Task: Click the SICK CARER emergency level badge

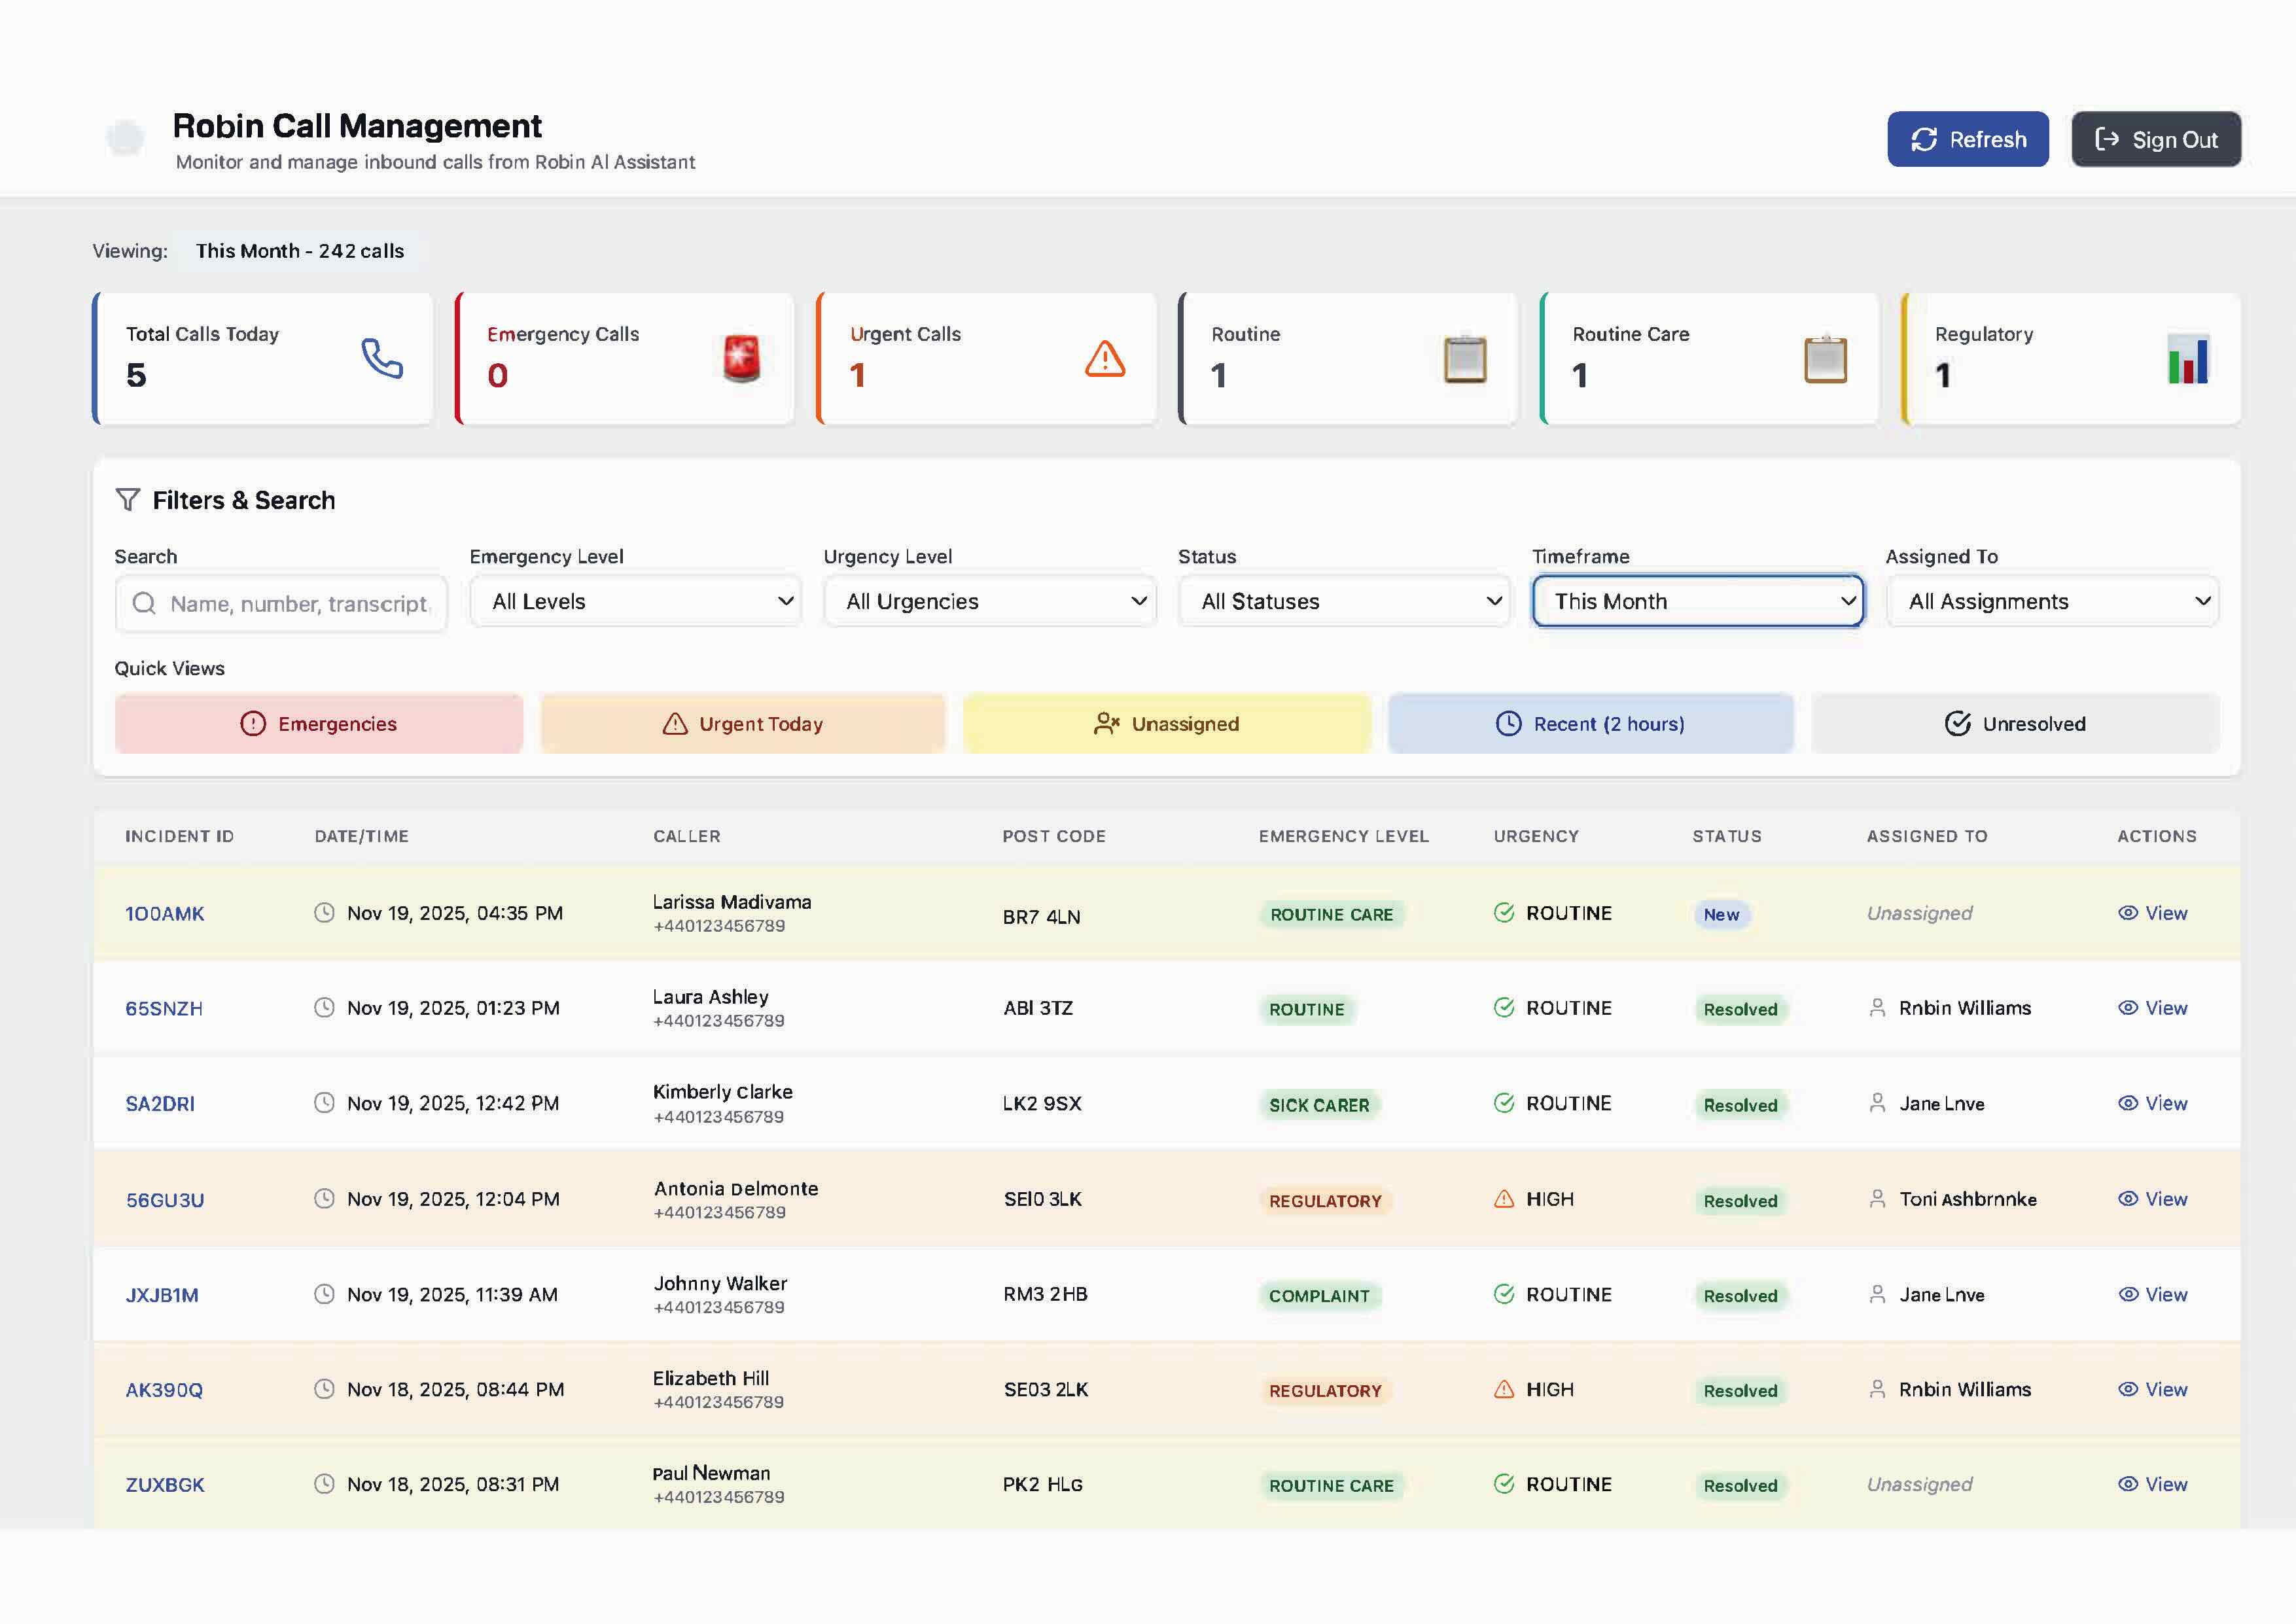Action: 1320,1105
